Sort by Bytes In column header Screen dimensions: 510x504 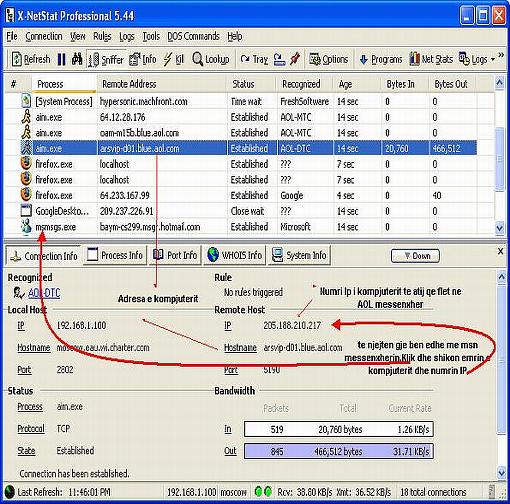point(405,84)
